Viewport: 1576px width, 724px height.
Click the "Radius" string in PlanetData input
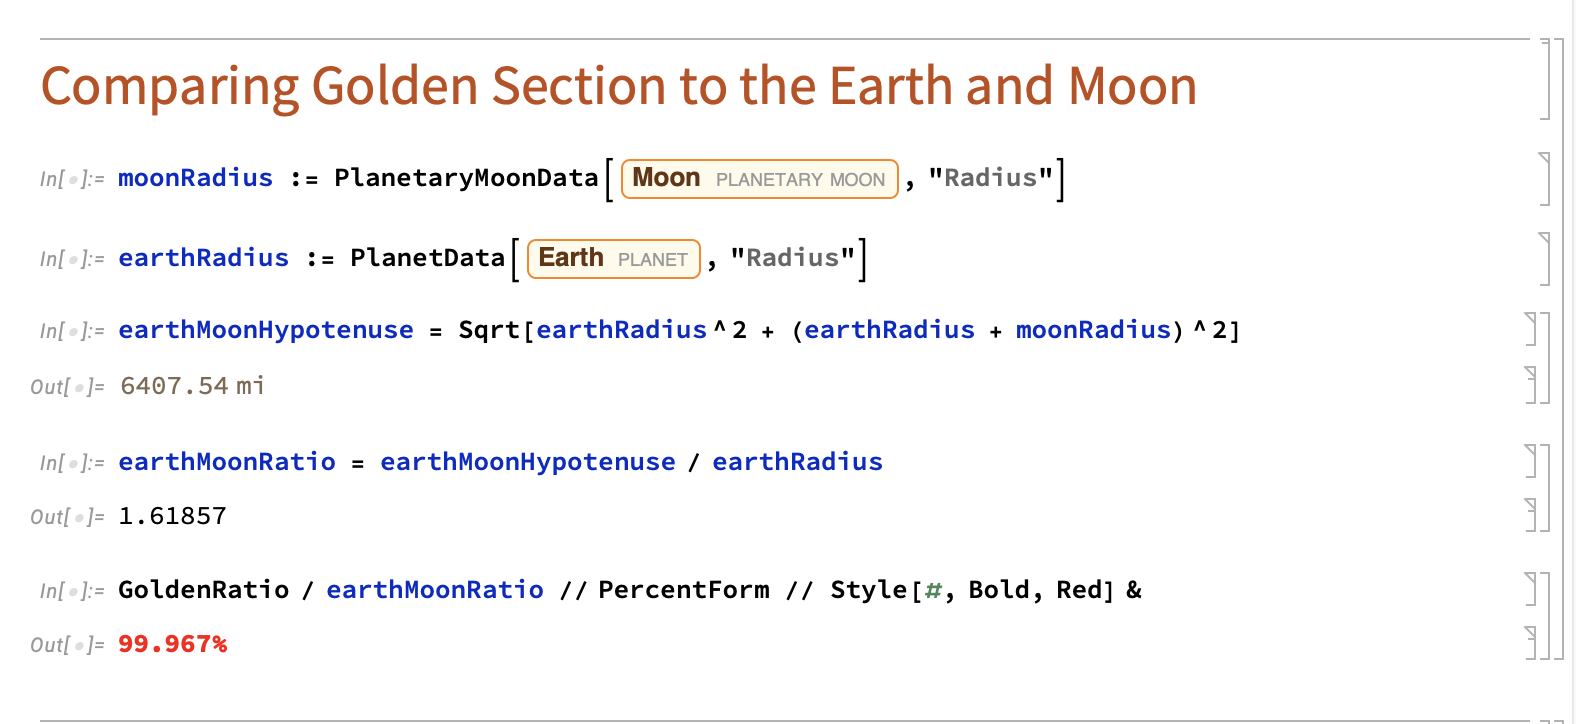coord(792,258)
